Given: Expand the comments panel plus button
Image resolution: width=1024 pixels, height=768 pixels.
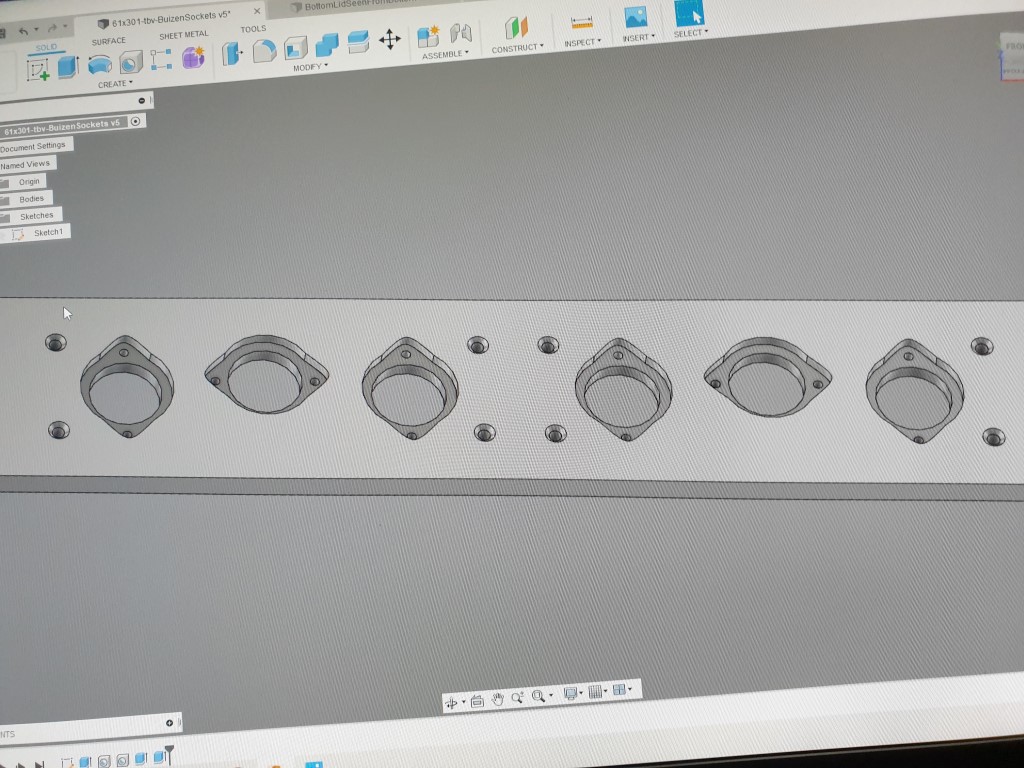Looking at the screenshot, I should click(x=169, y=723).
